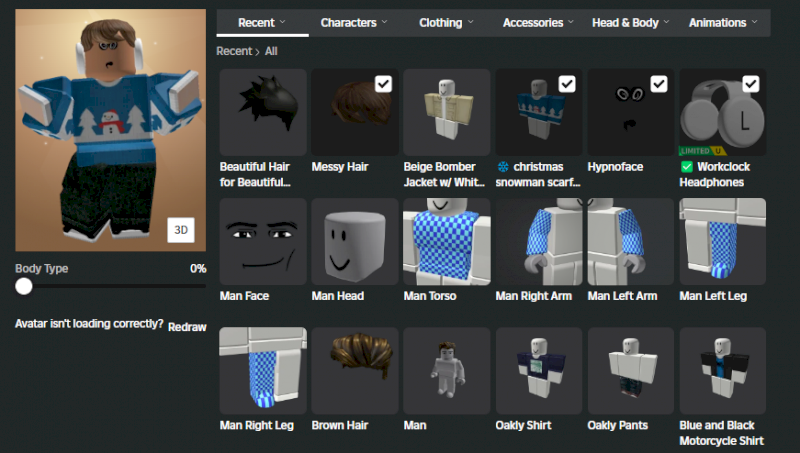This screenshot has height=453, width=800.
Task: Uncheck the christmas snowman scarf checkbox
Action: coord(567,84)
